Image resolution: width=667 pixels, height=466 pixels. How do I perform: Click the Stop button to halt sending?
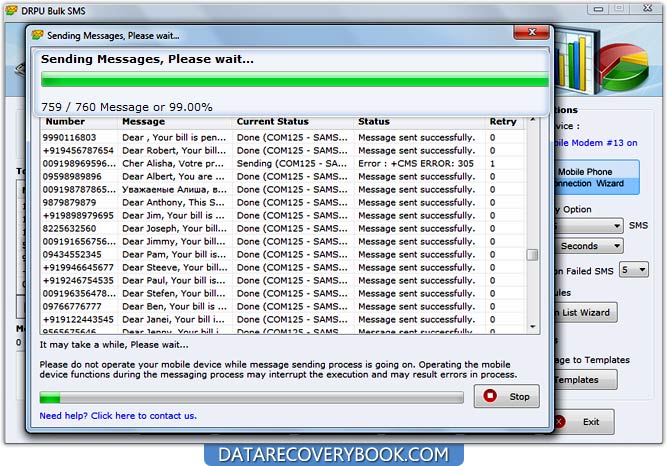(x=507, y=396)
